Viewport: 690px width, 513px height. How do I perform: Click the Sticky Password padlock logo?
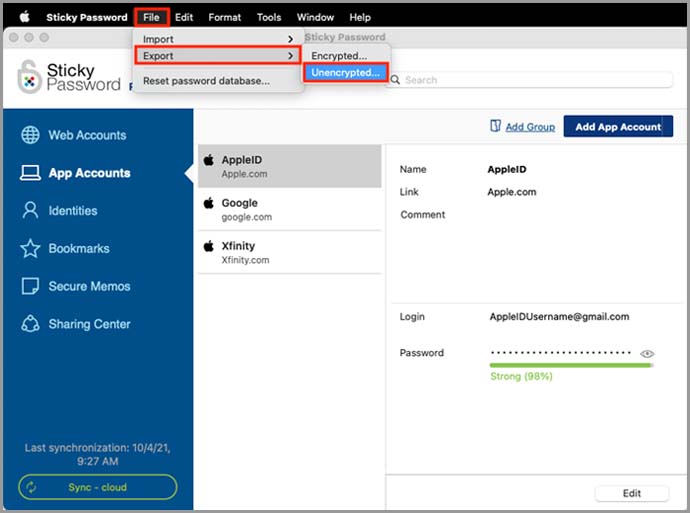(x=29, y=77)
